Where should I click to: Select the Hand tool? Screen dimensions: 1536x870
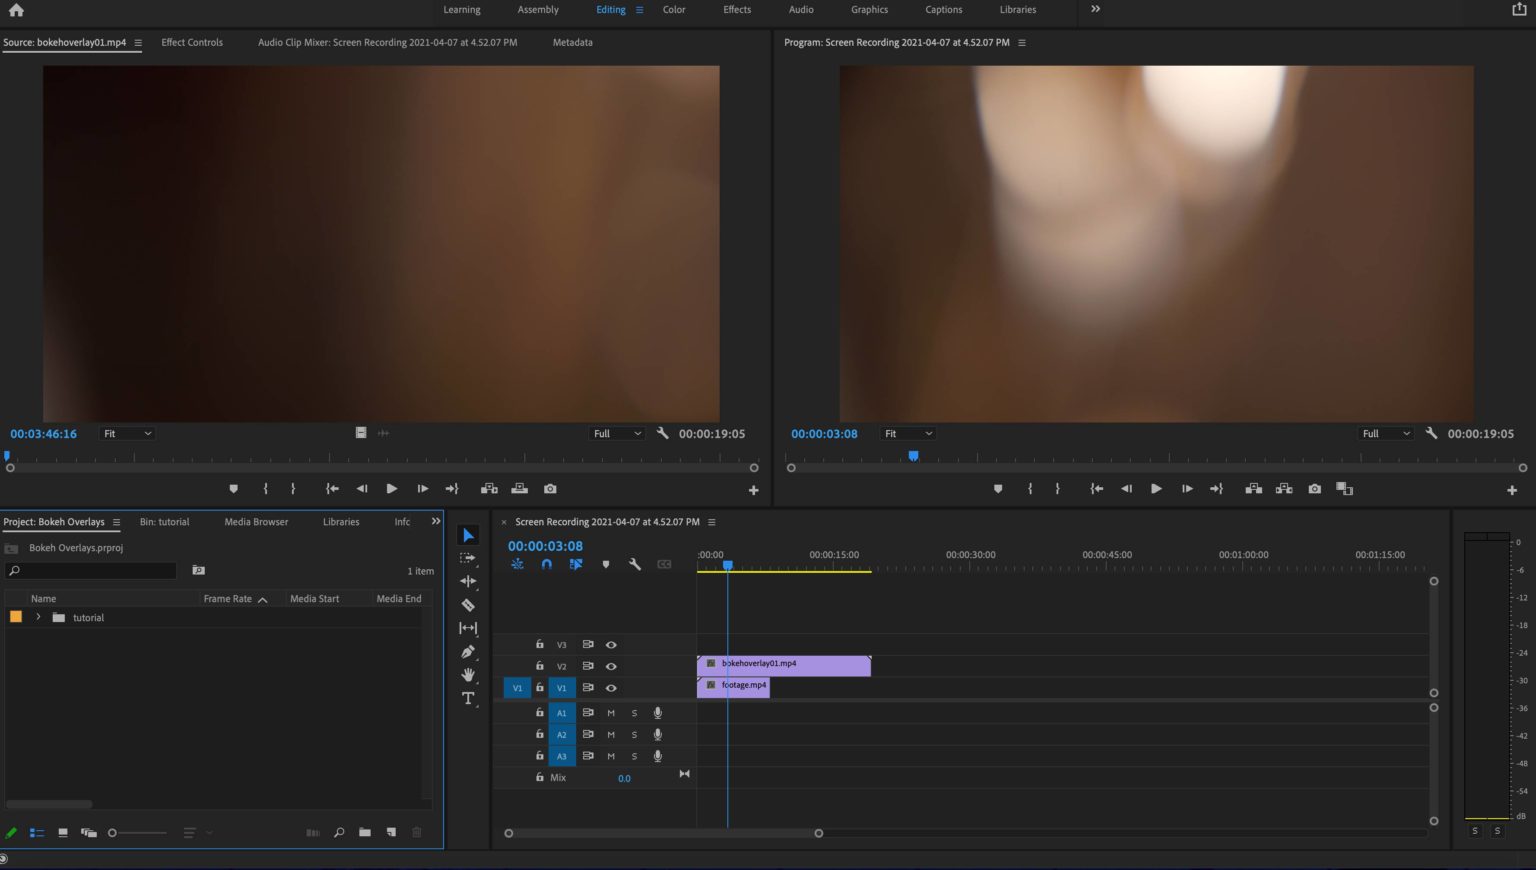coord(467,675)
